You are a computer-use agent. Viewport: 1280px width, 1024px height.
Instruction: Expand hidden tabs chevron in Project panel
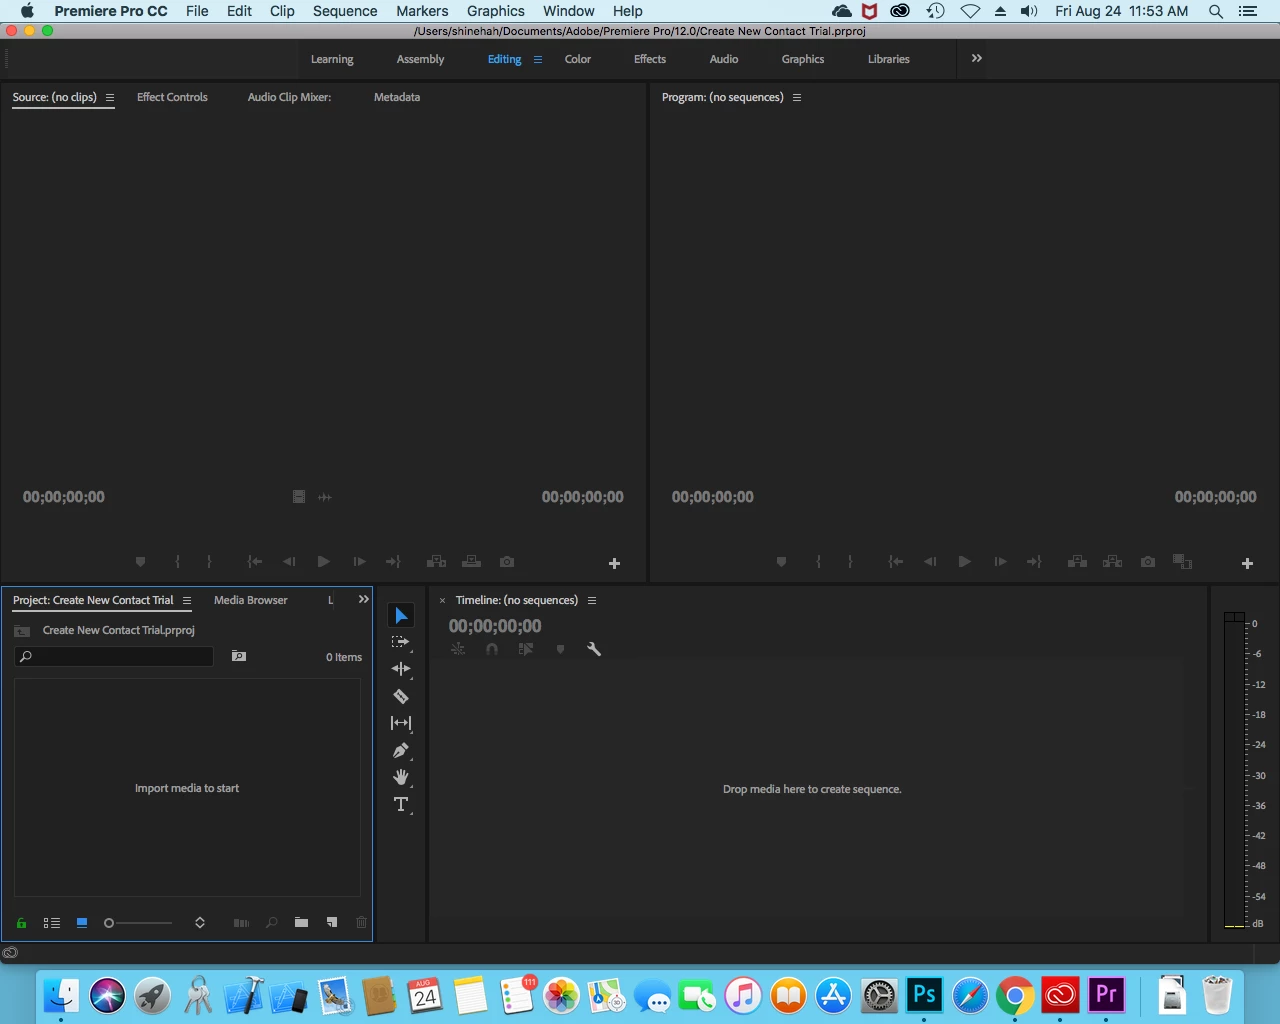click(363, 599)
